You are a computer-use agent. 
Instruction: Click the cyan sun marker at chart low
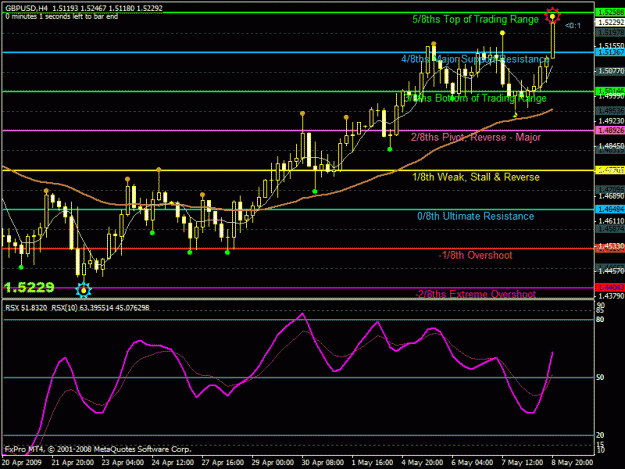tap(84, 290)
